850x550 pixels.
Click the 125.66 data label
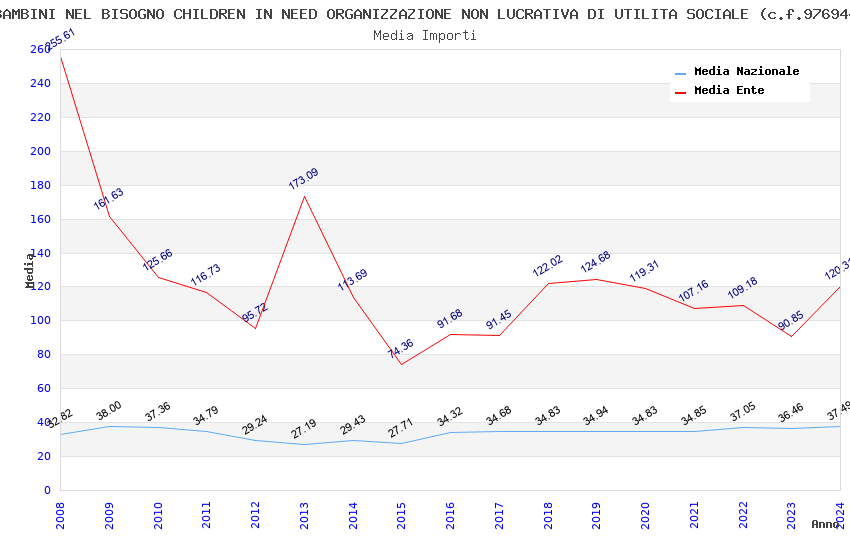click(x=157, y=260)
